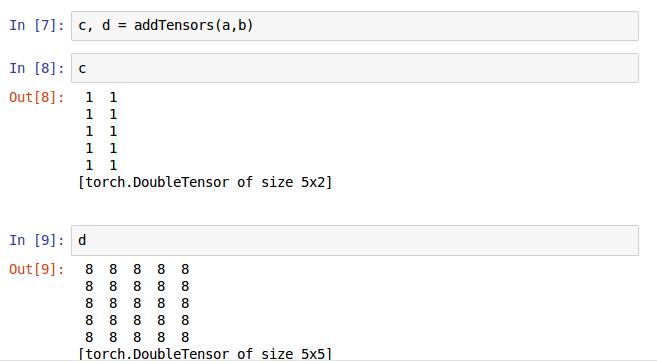Click the middle row of eights in Out[9]
This screenshot has height=362, width=657.
pyautogui.click(x=137, y=303)
